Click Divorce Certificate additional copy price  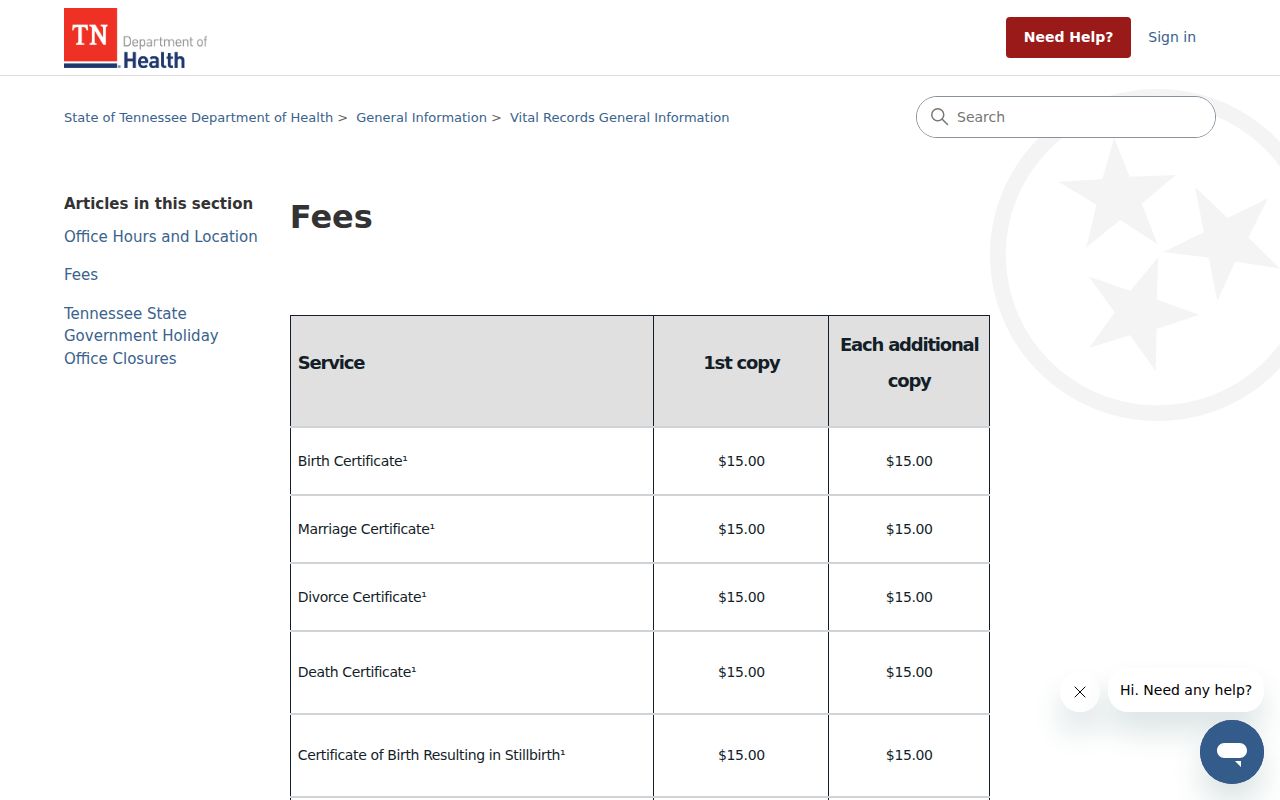909,597
